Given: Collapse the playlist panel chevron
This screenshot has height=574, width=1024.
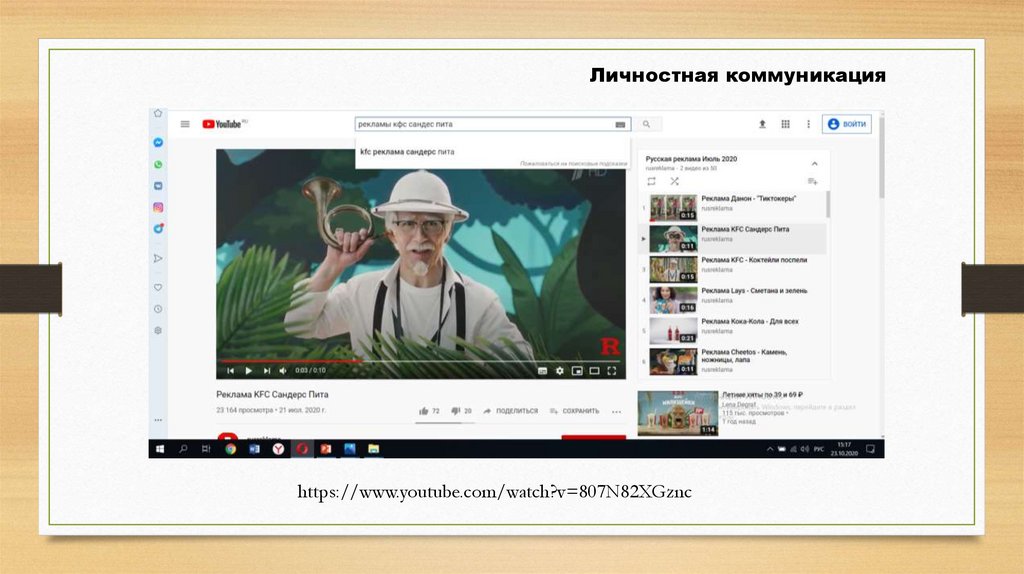Looking at the screenshot, I should click(x=814, y=163).
